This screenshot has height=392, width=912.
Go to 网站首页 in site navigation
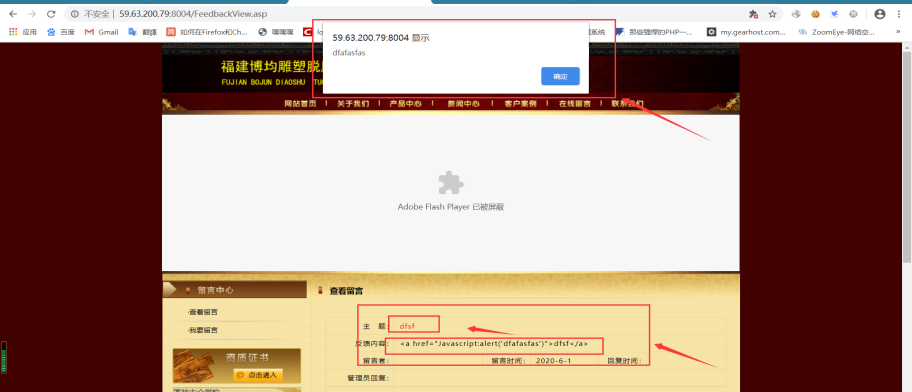300,104
